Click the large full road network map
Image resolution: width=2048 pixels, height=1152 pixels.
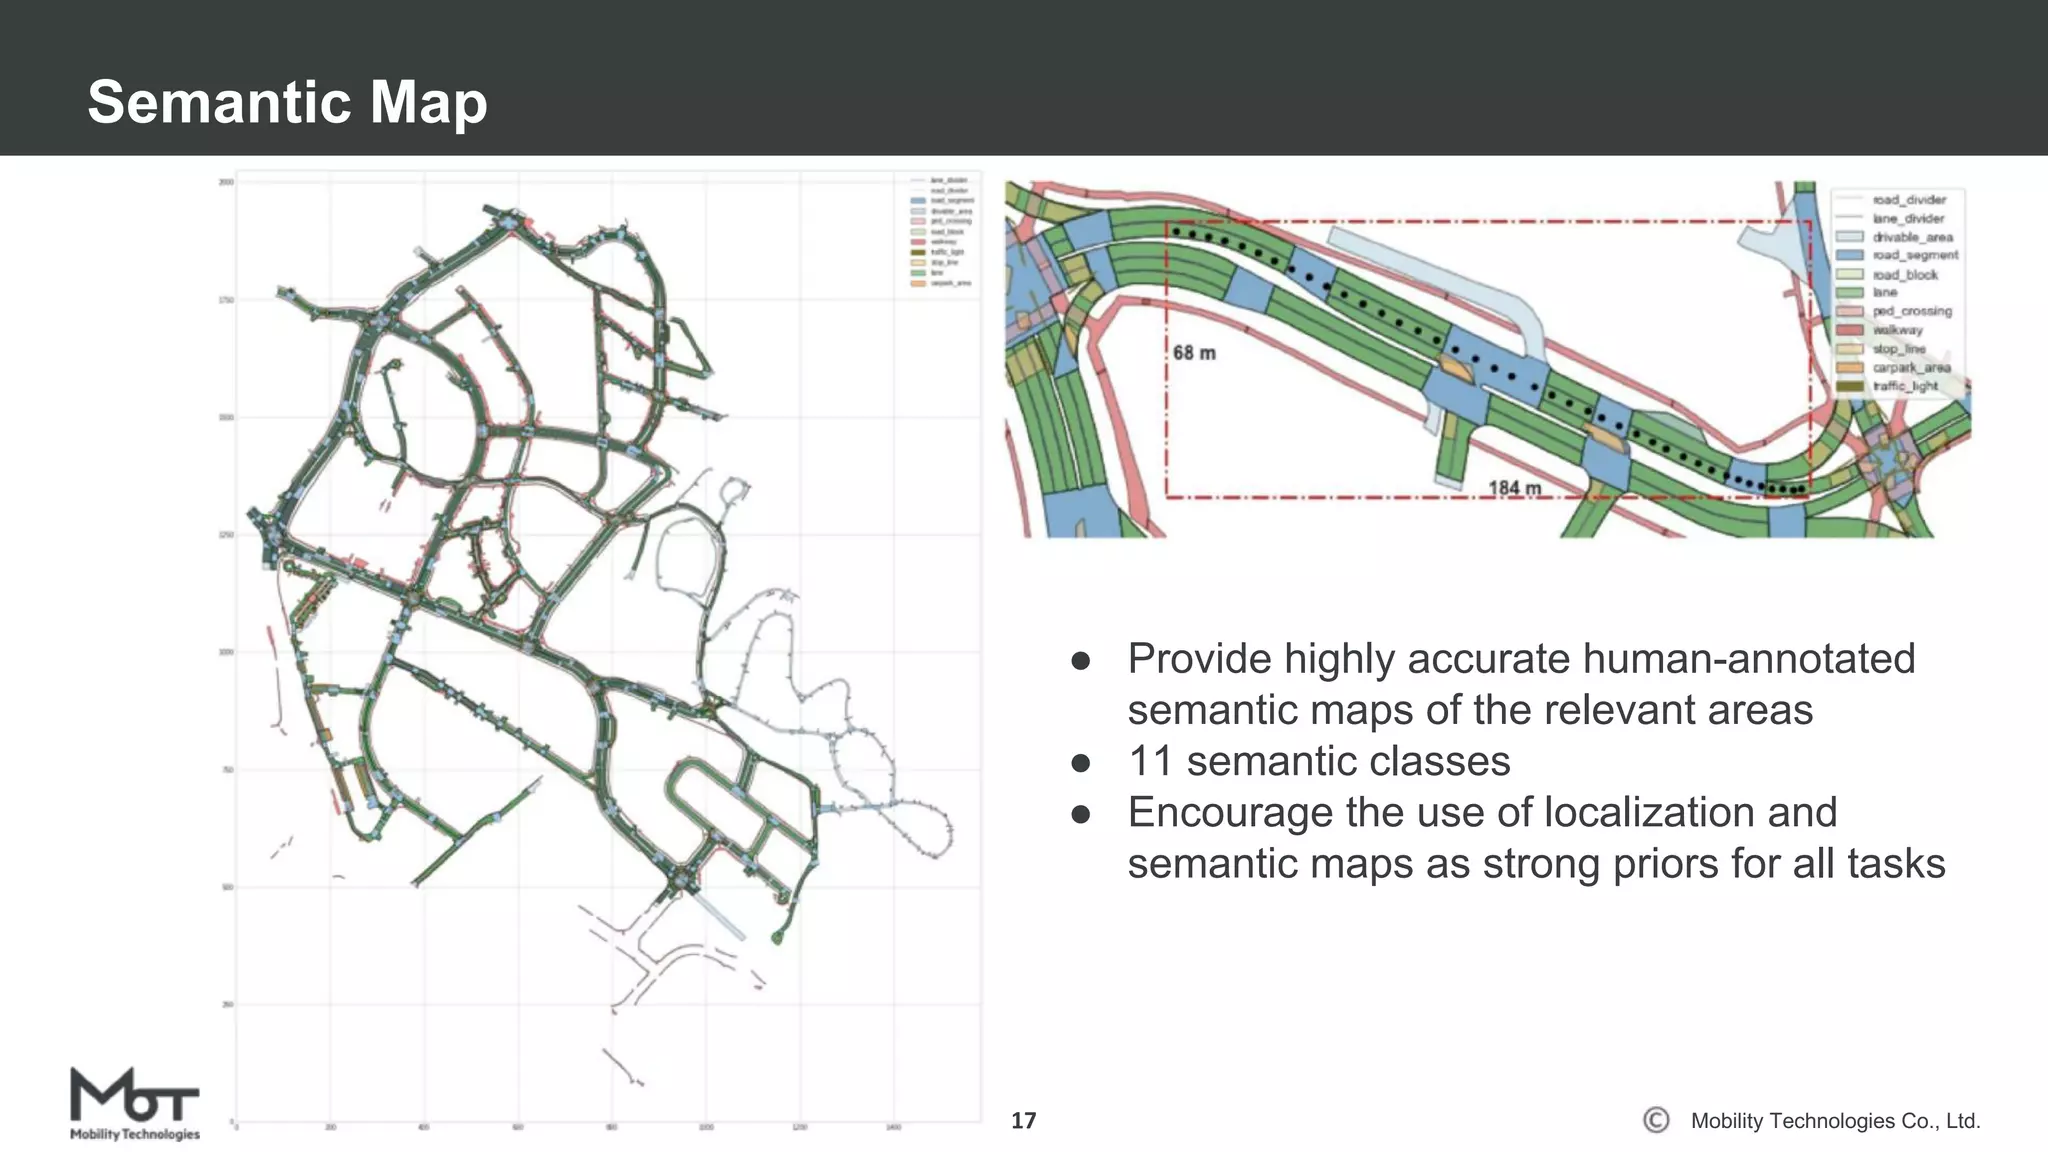pos(600,650)
